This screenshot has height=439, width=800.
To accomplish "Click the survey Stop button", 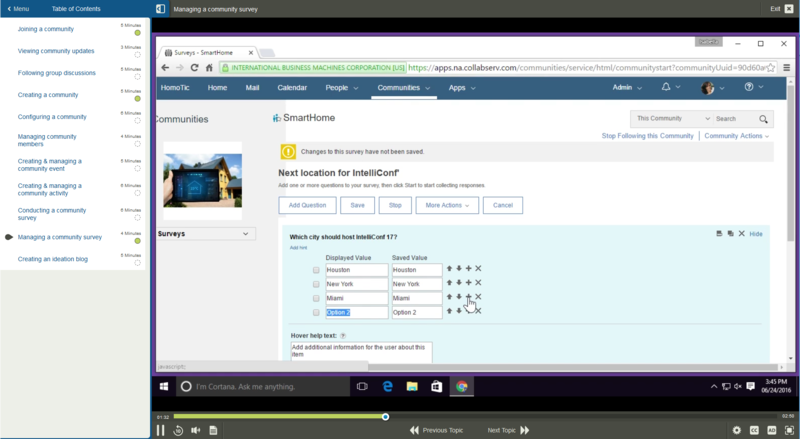I will (x=395, y=205).
